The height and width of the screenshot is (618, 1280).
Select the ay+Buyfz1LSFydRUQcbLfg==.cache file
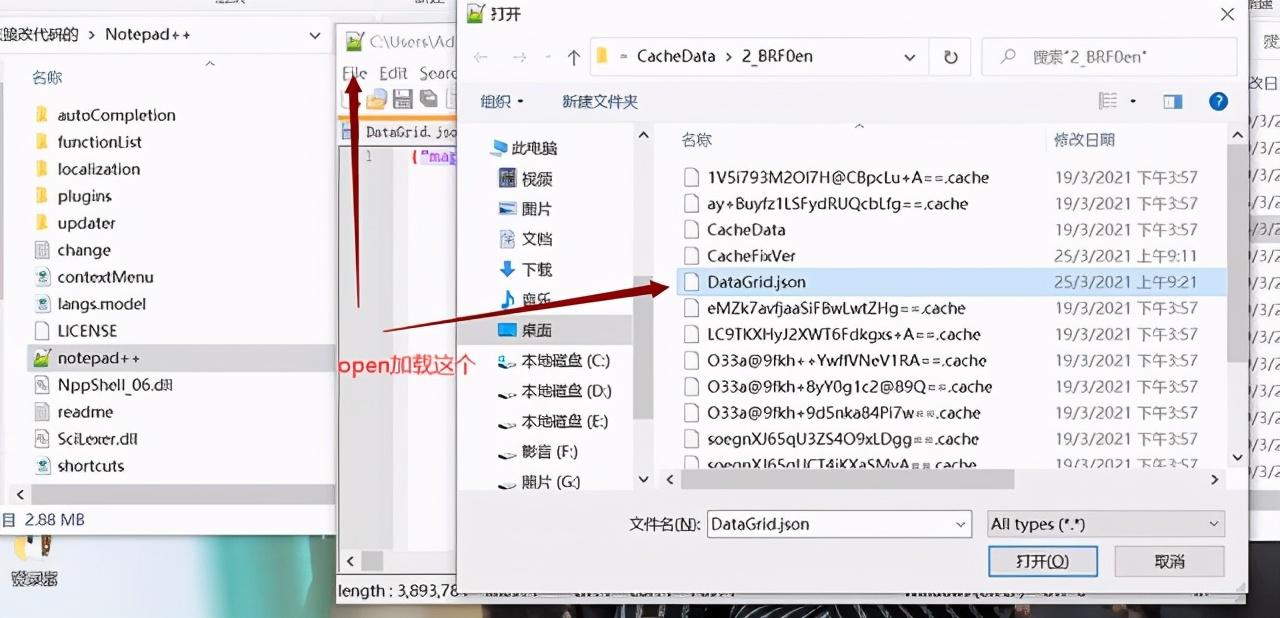coord(825,204)
